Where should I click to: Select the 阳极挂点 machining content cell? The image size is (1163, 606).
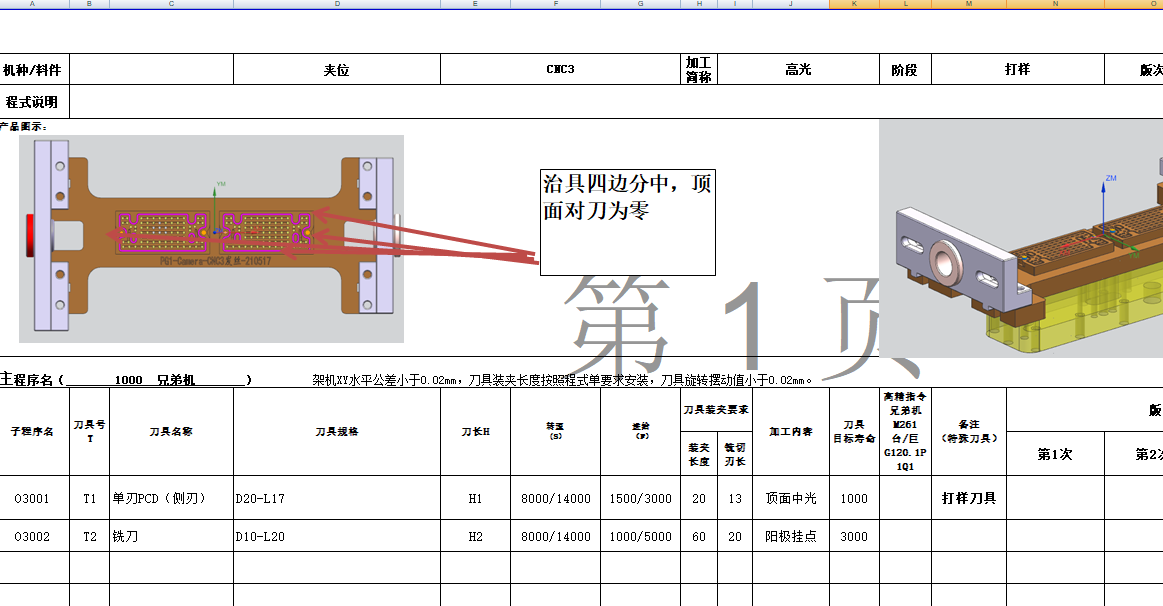click(x=790, y=536)
